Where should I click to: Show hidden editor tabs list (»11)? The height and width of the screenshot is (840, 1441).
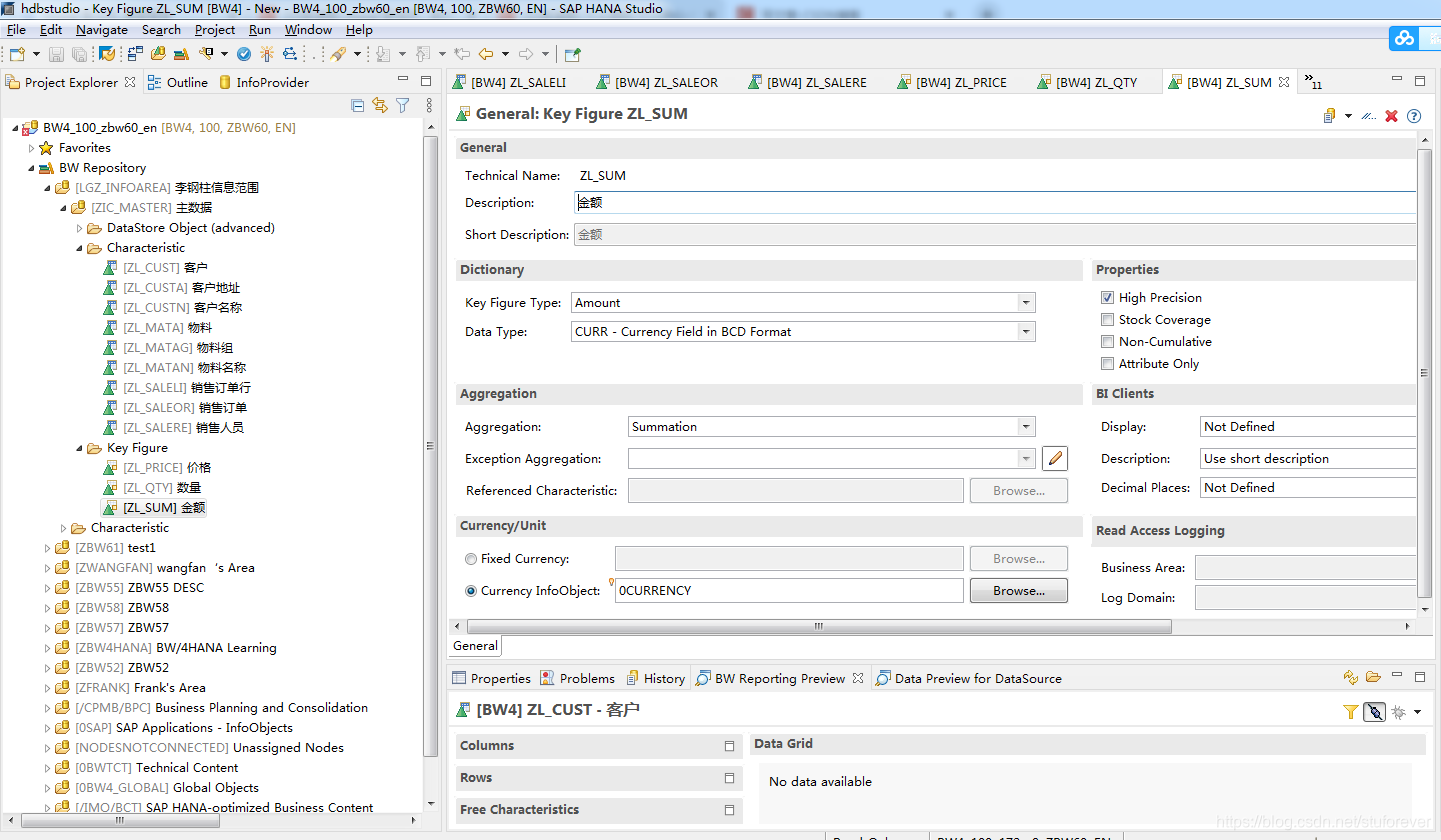coord(1313,83)
